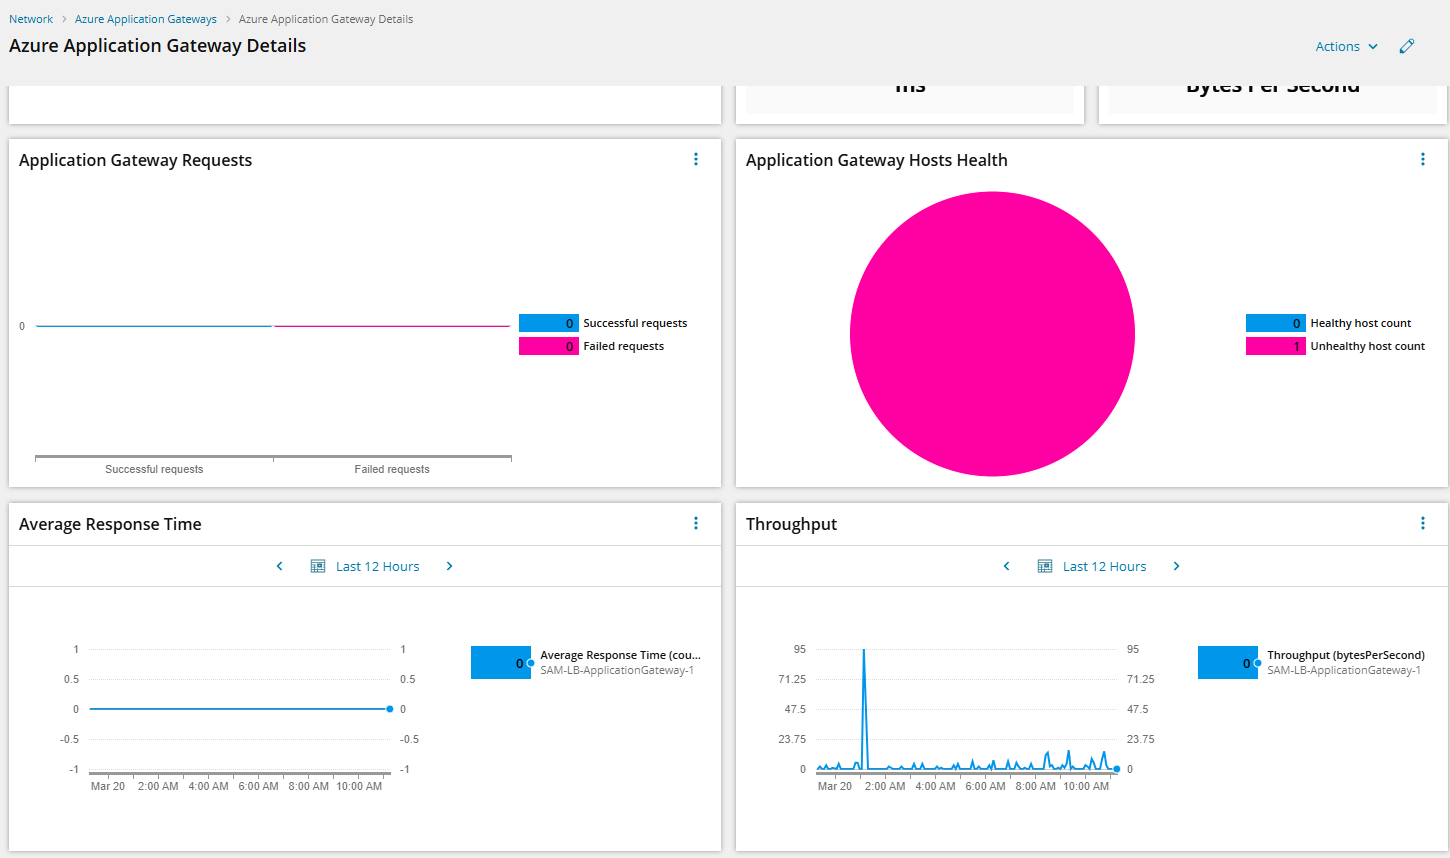The image size is (1450, 858).
Task: Open the Network breadcrumb
Action: (31, 19)
